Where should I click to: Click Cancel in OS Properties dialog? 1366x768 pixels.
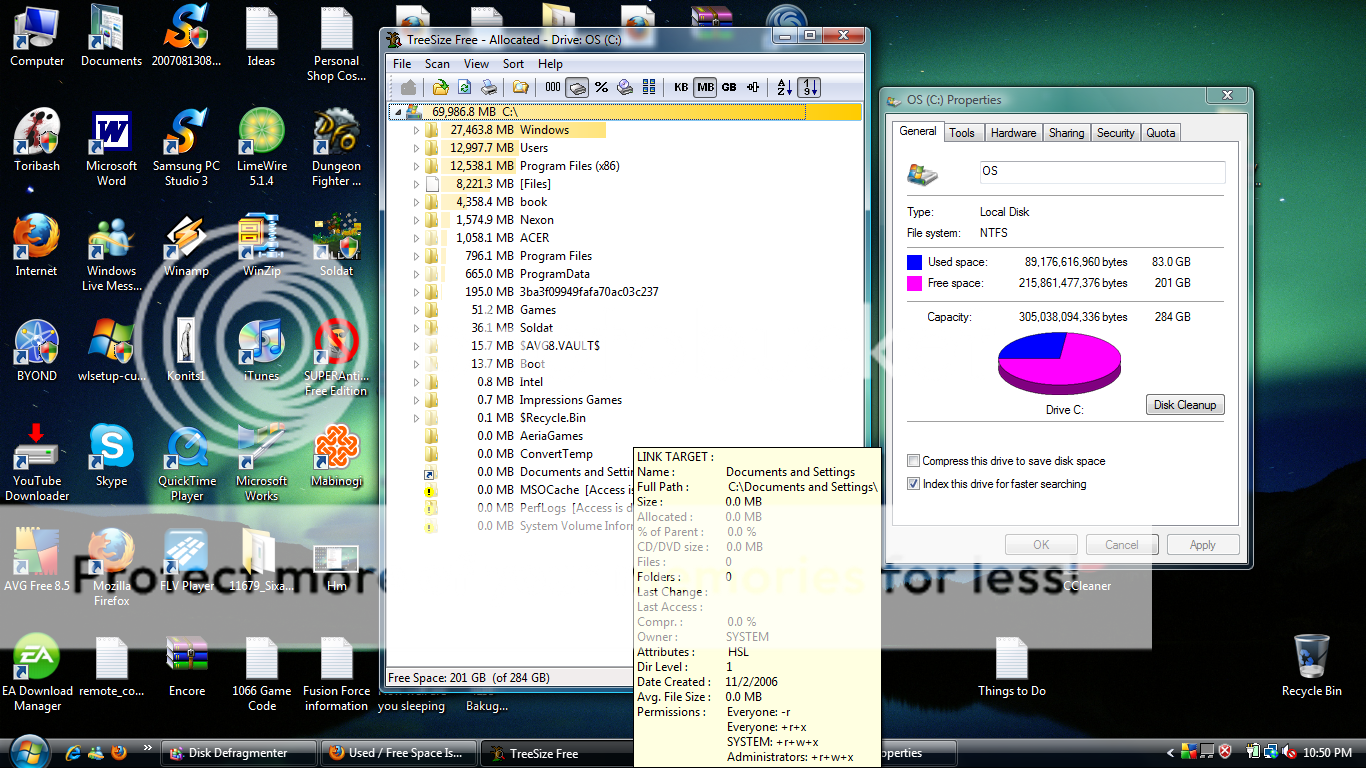coord(1121,545)
